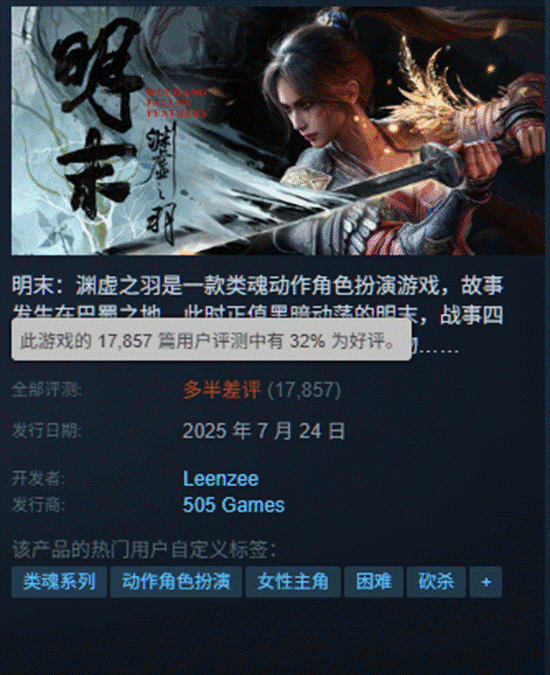
Task: Click the 开发者 label
Action: 39,478
